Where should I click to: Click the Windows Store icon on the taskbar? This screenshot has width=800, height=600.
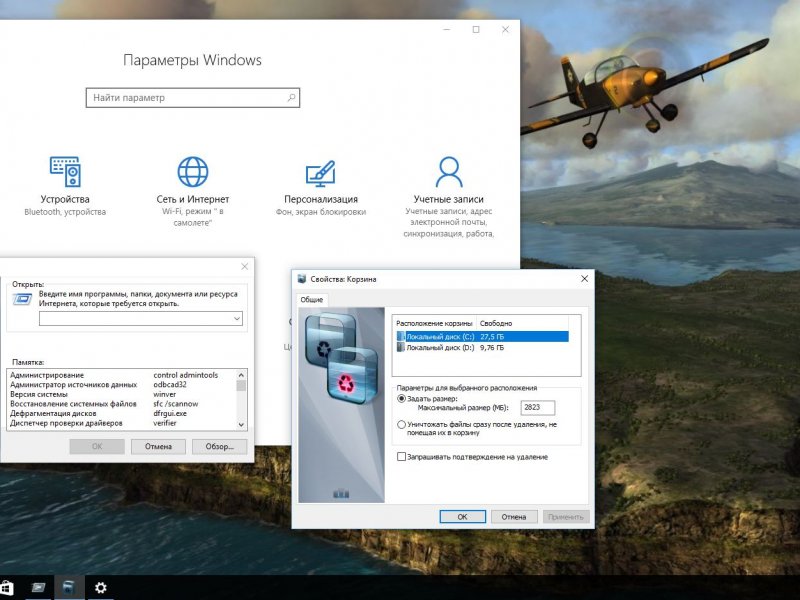click(6, 588)
